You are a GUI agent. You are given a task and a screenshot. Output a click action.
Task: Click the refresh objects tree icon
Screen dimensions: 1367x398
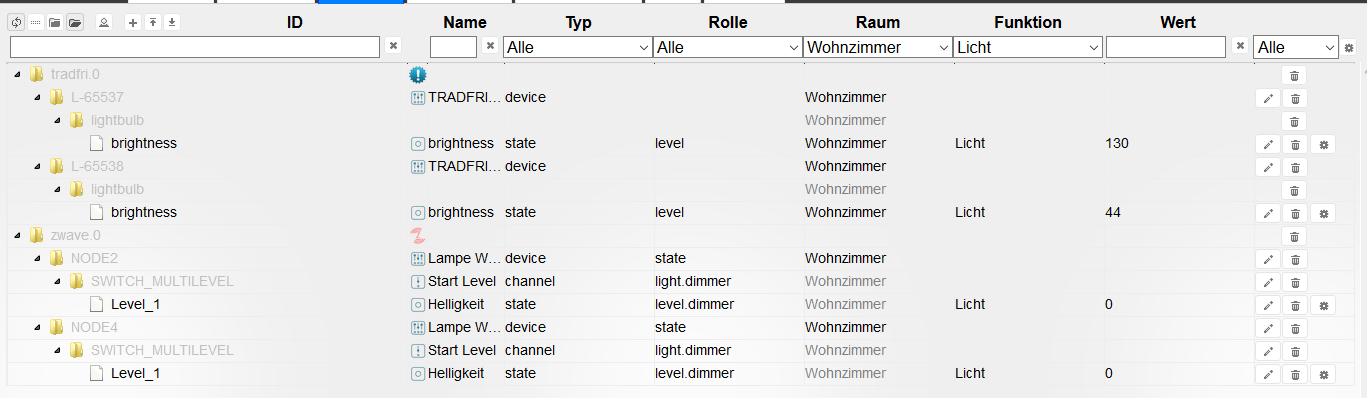17,22
